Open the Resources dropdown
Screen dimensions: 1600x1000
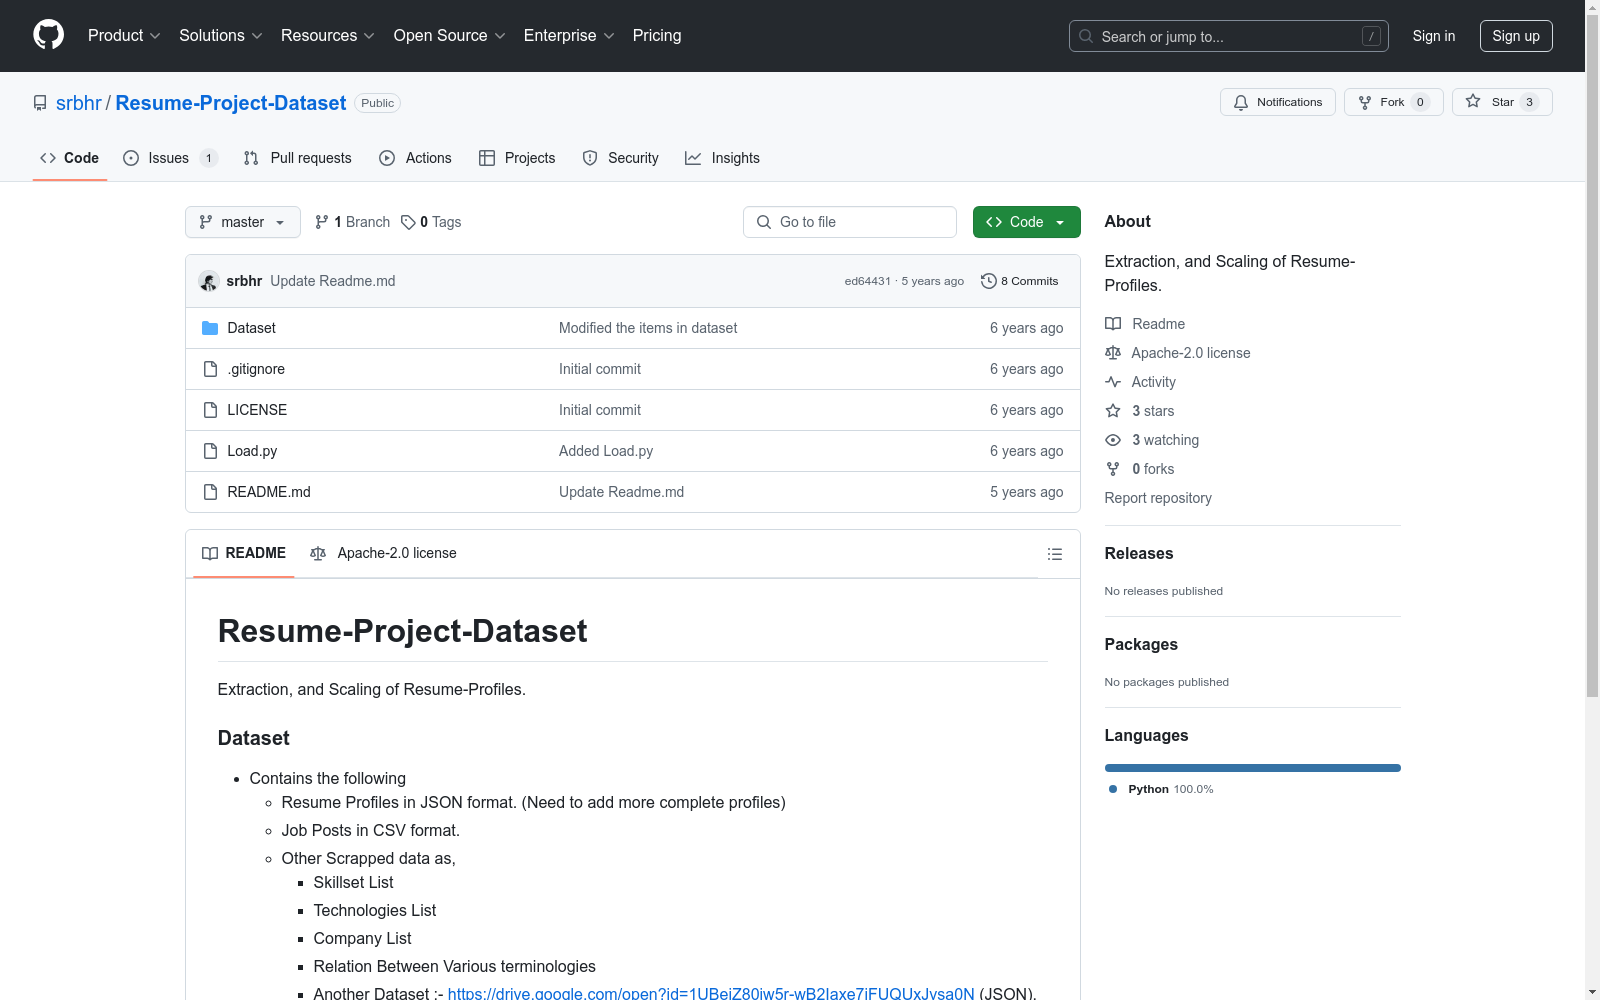328,35
